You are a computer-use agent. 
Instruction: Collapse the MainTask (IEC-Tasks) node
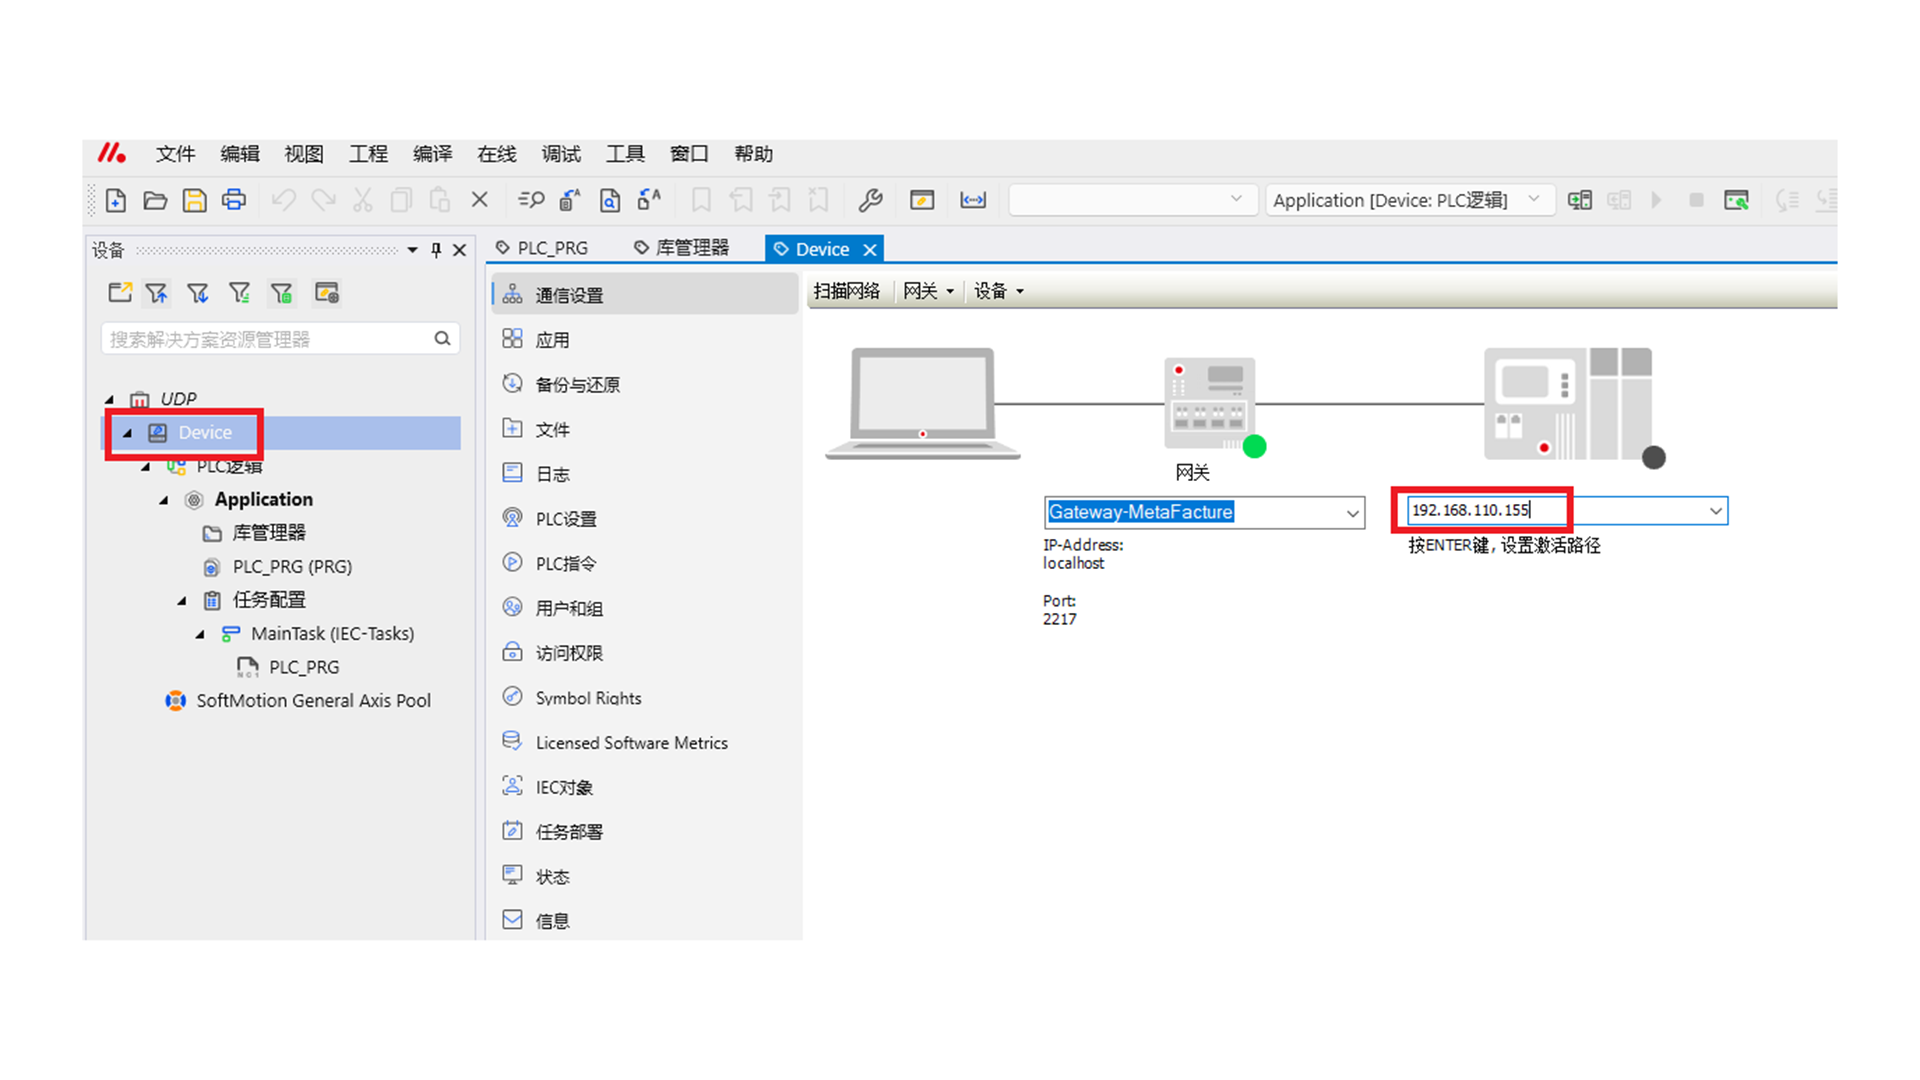[x=200, y=634]
